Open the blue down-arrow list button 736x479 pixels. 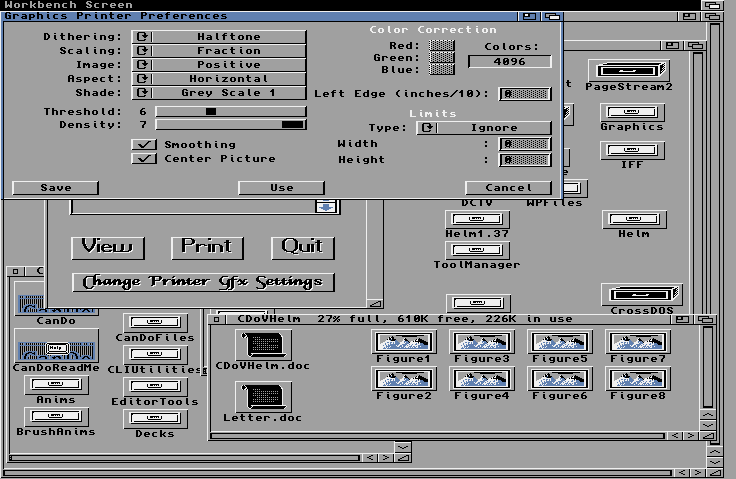(x=327, y=207)
